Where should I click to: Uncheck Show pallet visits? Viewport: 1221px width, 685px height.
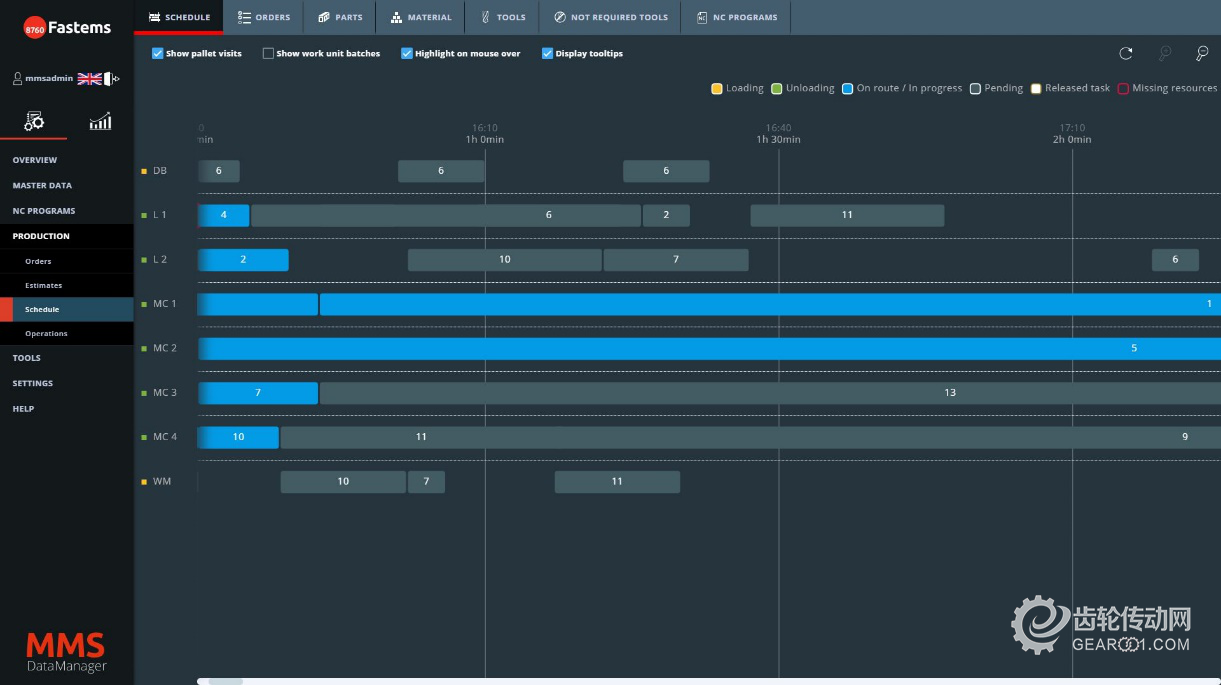point(157,54)
